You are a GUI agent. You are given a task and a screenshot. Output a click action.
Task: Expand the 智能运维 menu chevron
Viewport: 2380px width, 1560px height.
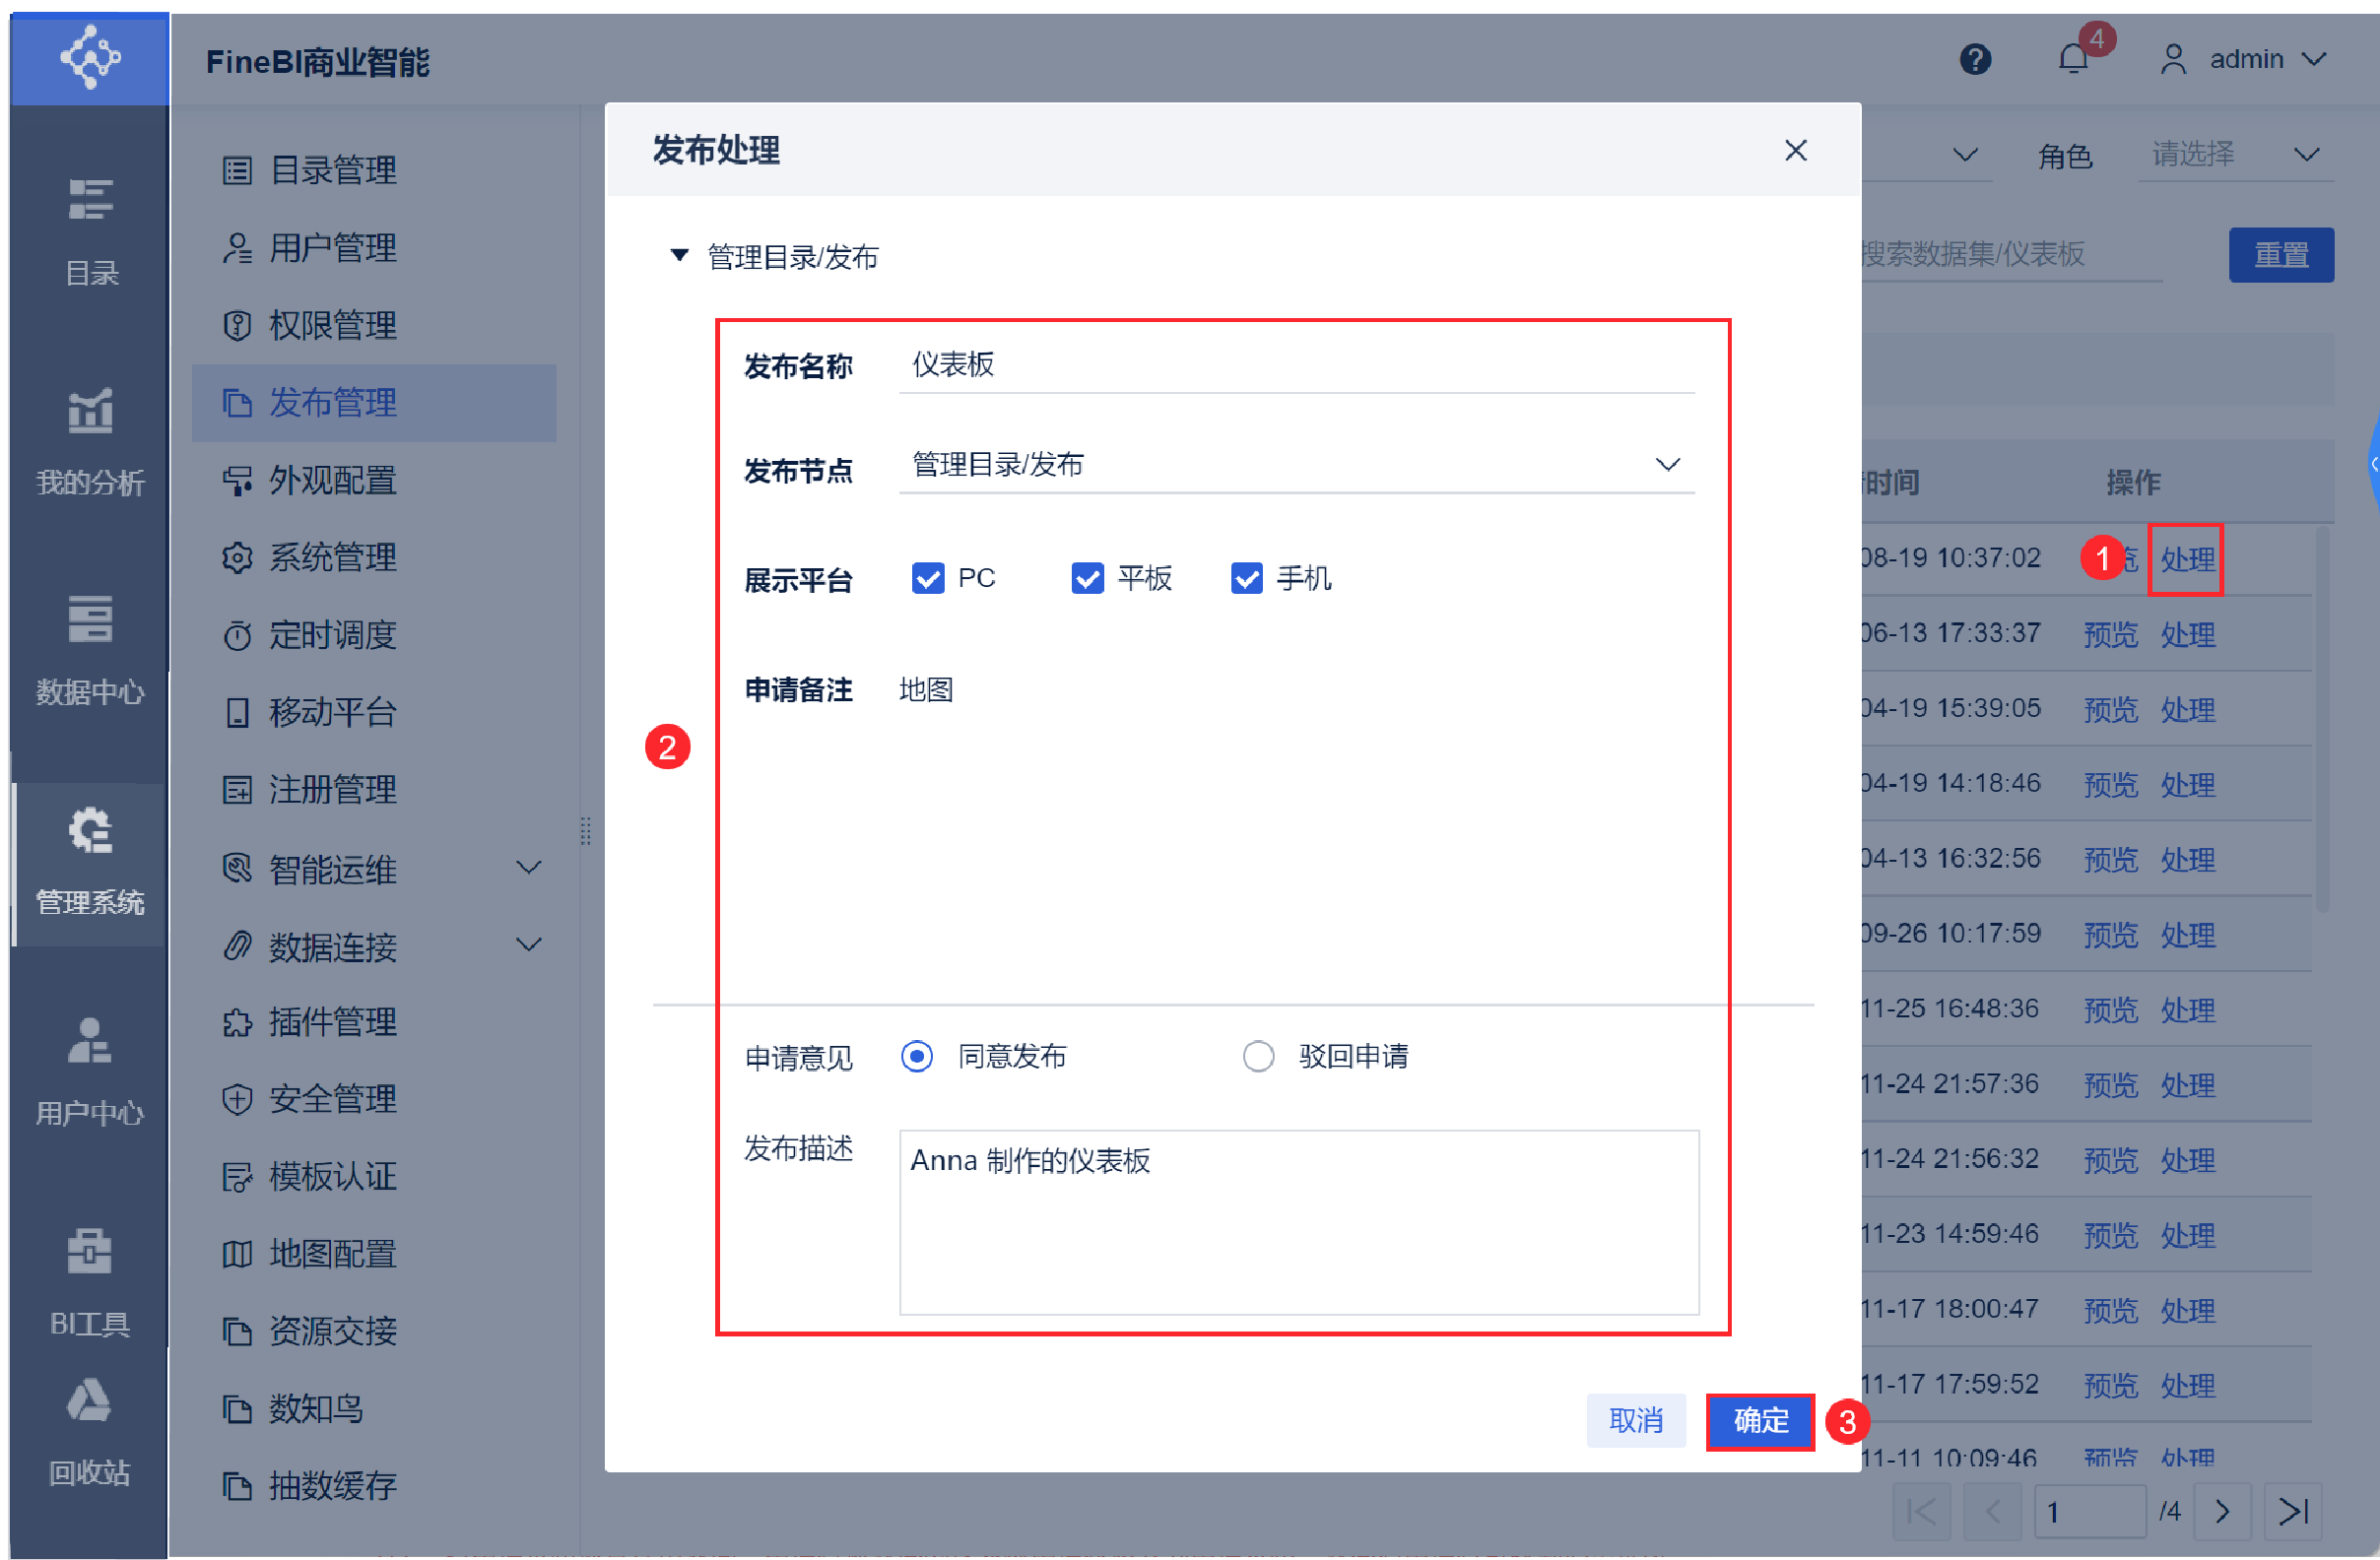point(528,868)
